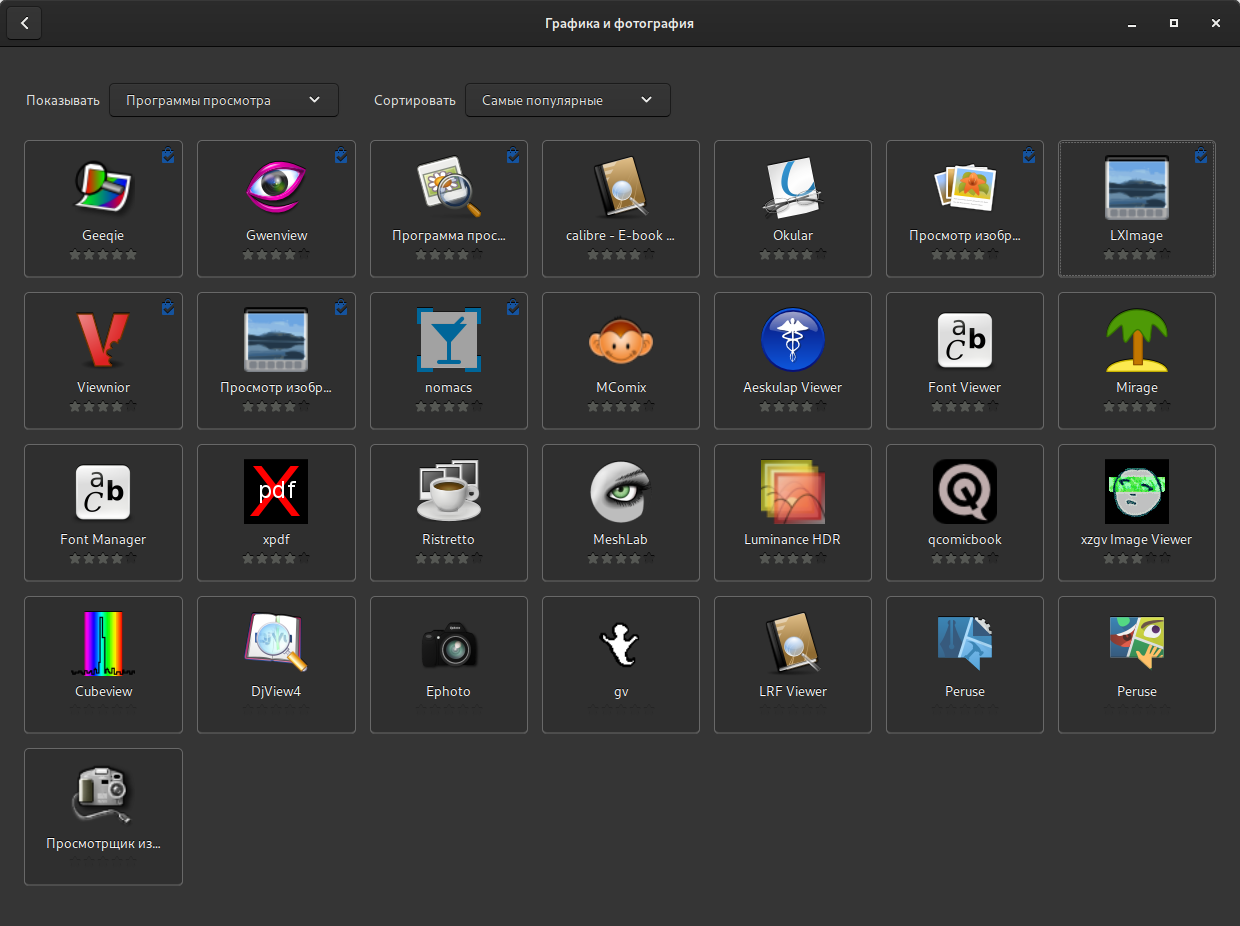Open the Luminance HDR icon

click(793, 490)
